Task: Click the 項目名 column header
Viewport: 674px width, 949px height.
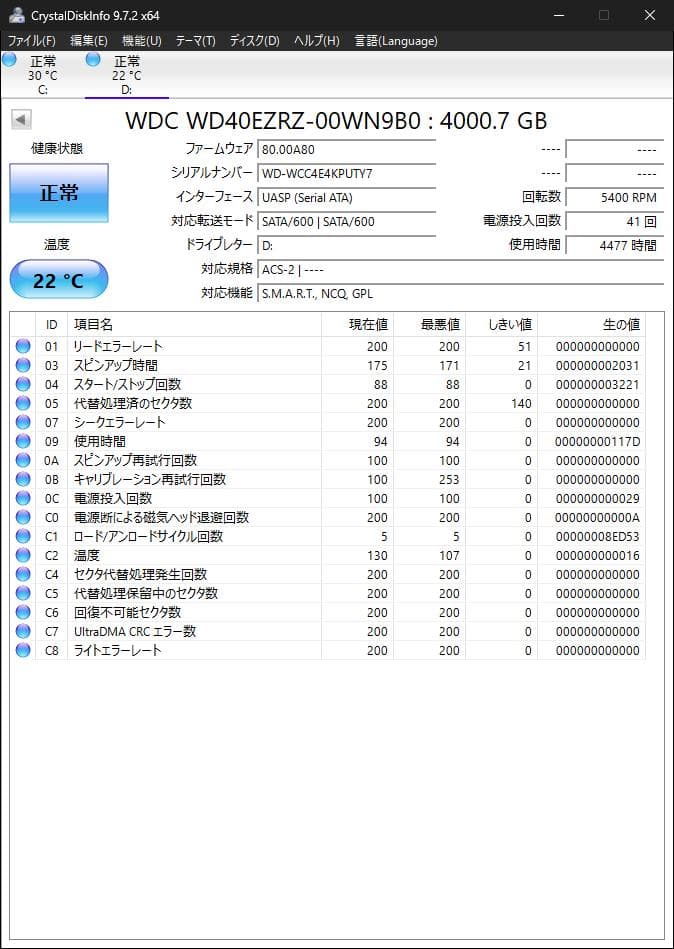Action: [194, 324]
